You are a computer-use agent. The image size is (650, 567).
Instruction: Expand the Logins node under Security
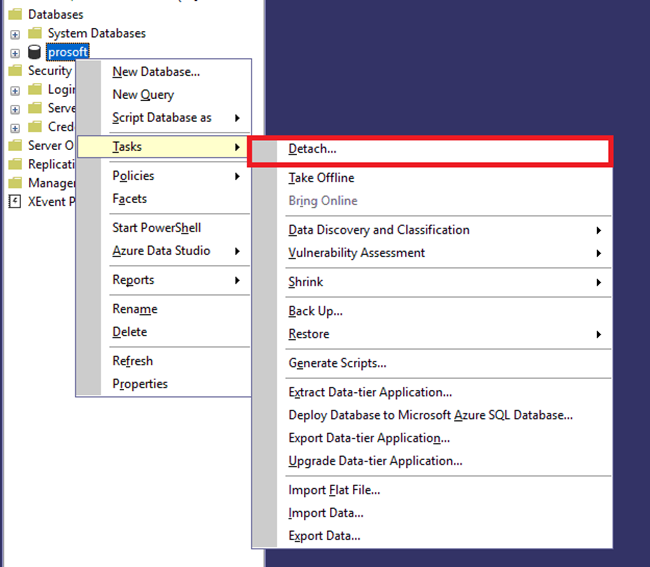[15, 90]
